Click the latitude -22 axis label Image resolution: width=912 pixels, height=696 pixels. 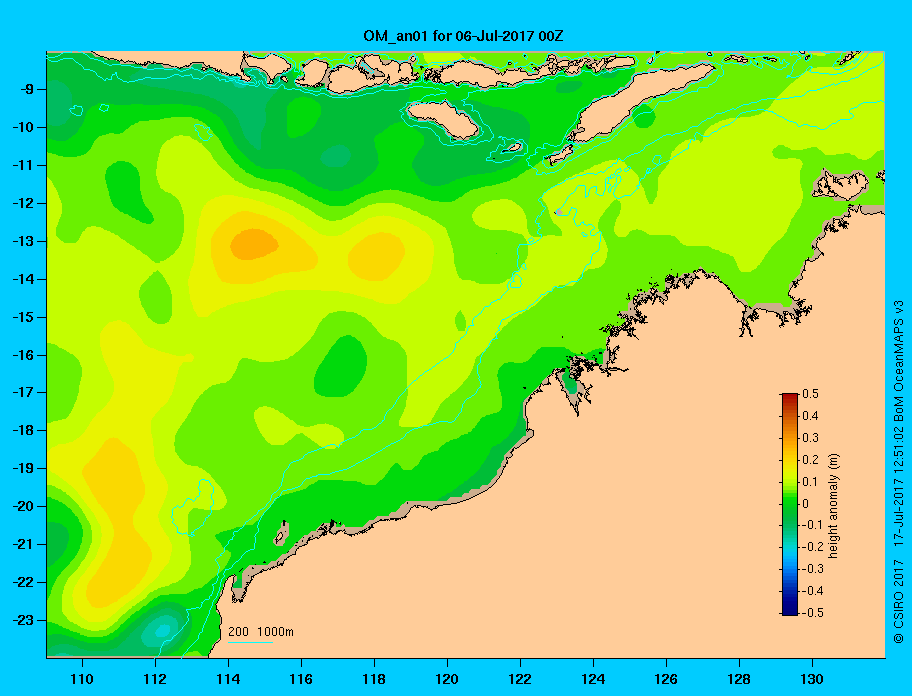coord(23,582)
